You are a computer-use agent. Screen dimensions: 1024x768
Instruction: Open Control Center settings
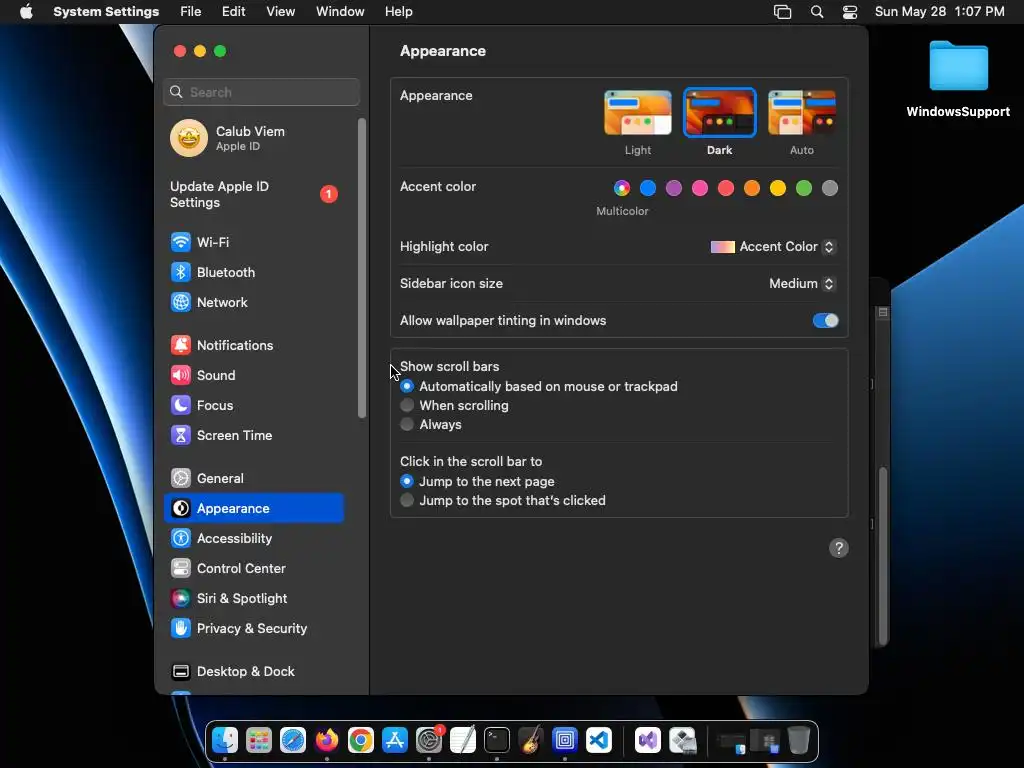[253, 569]
